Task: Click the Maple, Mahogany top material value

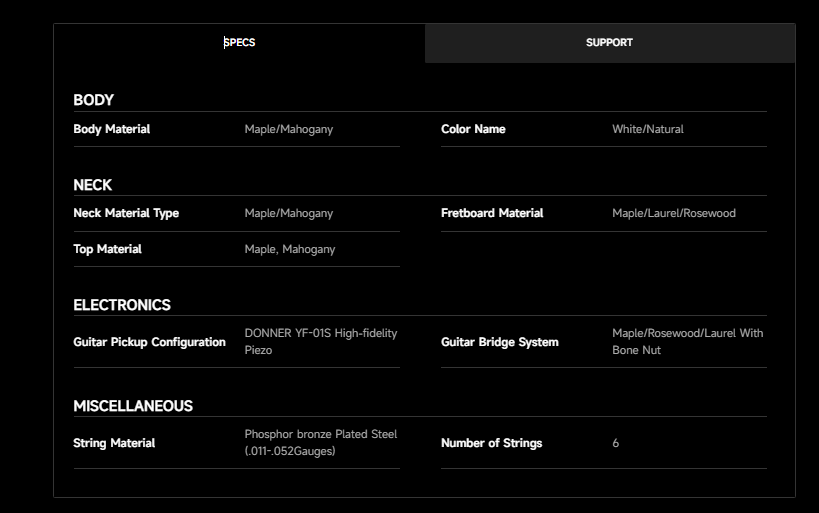Action: (x=289, y=249)
